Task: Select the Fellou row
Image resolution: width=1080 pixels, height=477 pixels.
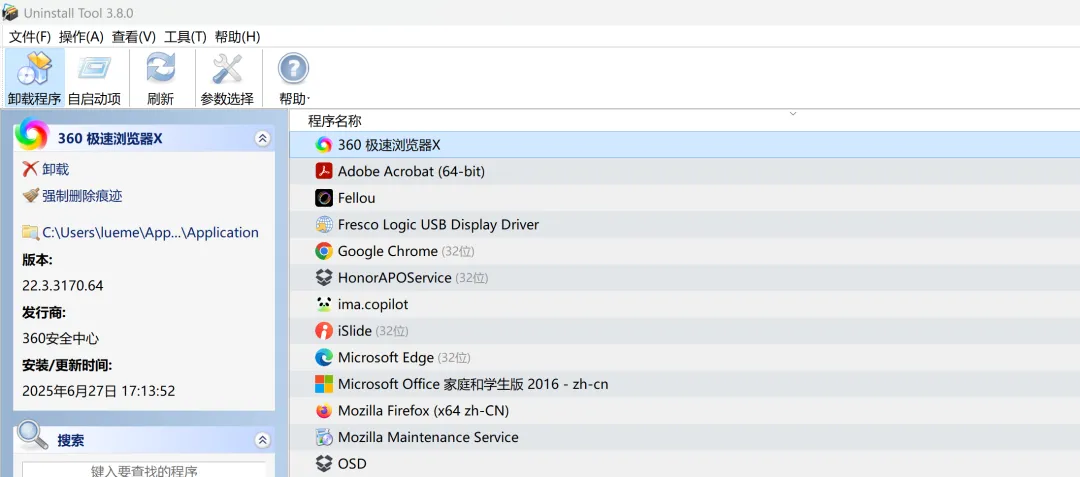Action: tap(685, 198)
